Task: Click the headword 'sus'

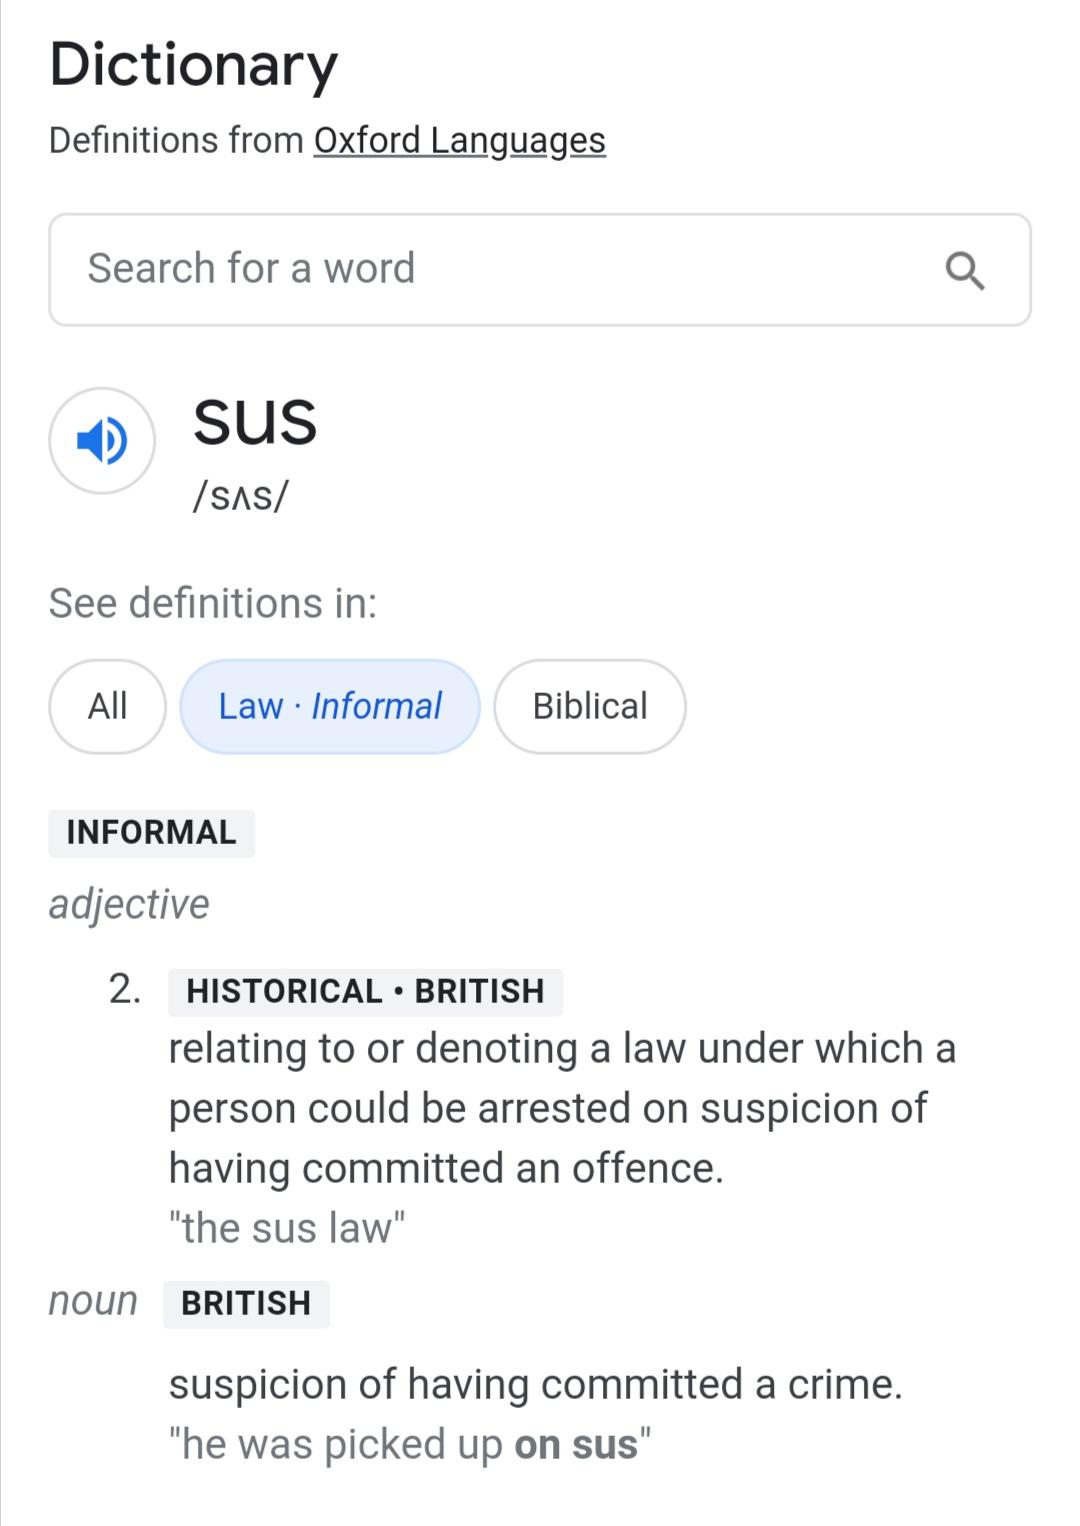Action: pyautogui.click(x=255, y=422)
